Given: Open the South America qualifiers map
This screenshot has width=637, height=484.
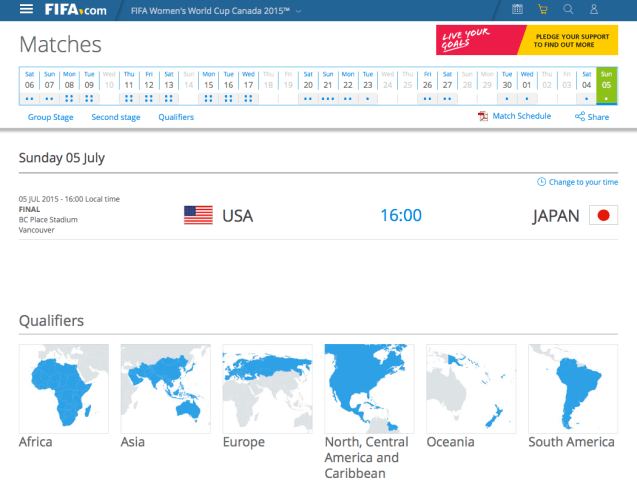Looking at the screenshot, I should (573, 389).
